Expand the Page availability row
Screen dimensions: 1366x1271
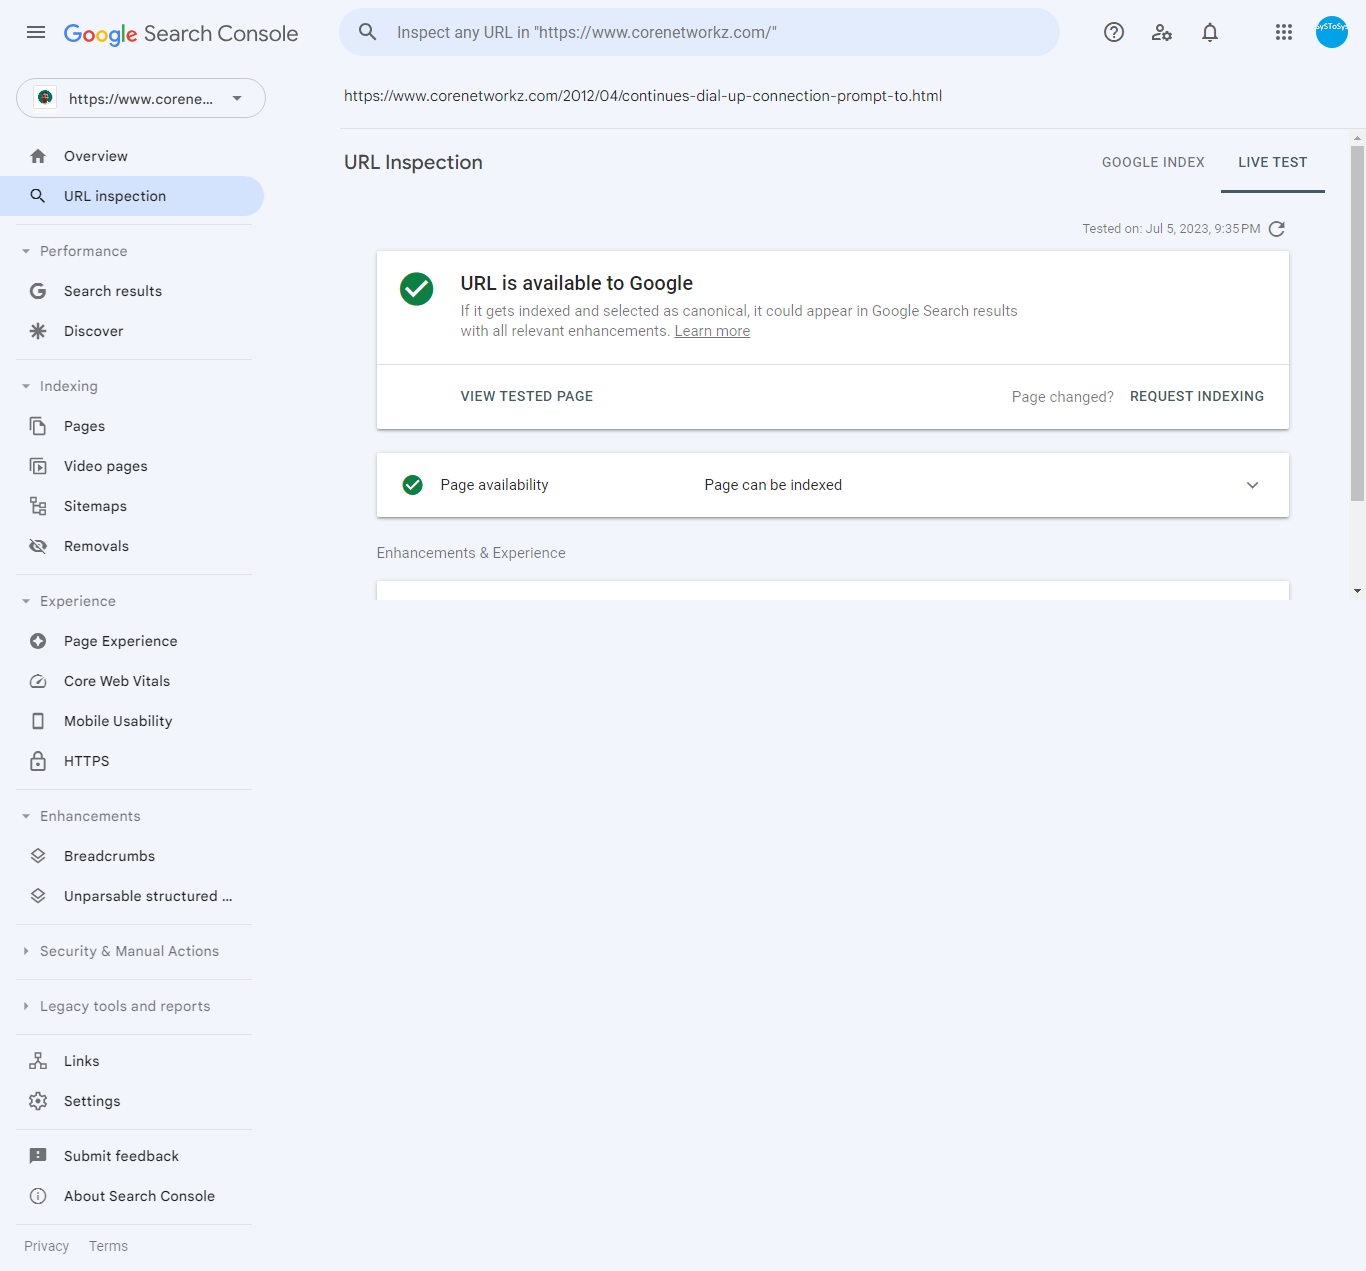(x=833, y=485)
